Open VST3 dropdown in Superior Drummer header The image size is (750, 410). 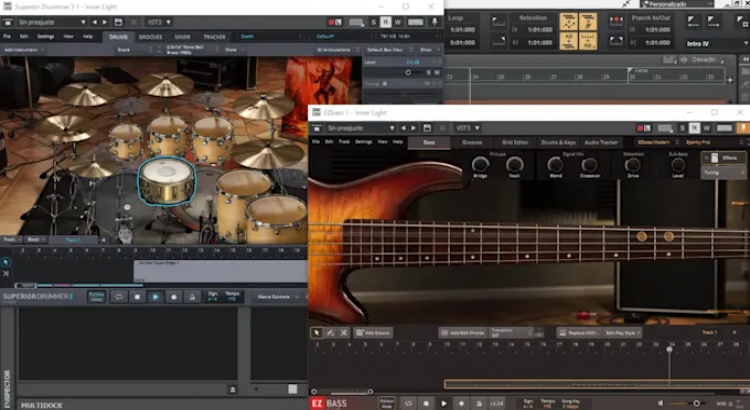click(x=159, y=22)
